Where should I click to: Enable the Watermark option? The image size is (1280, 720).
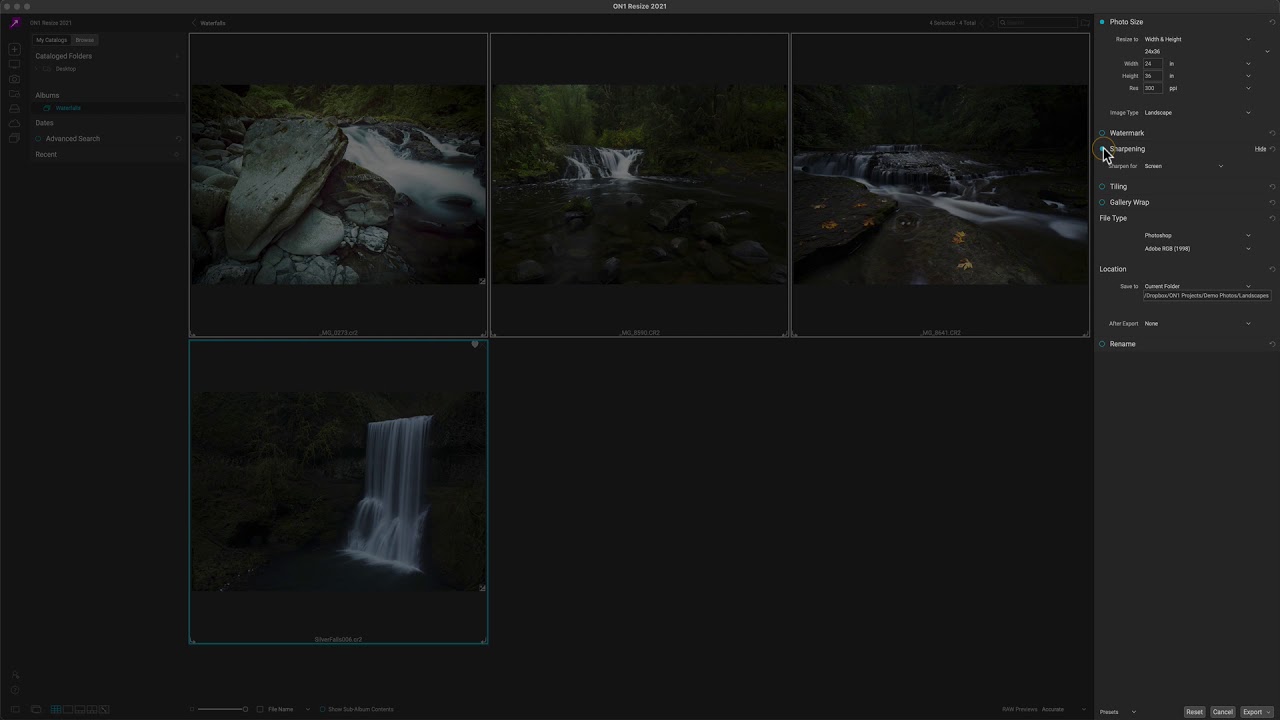[1102, 133]
